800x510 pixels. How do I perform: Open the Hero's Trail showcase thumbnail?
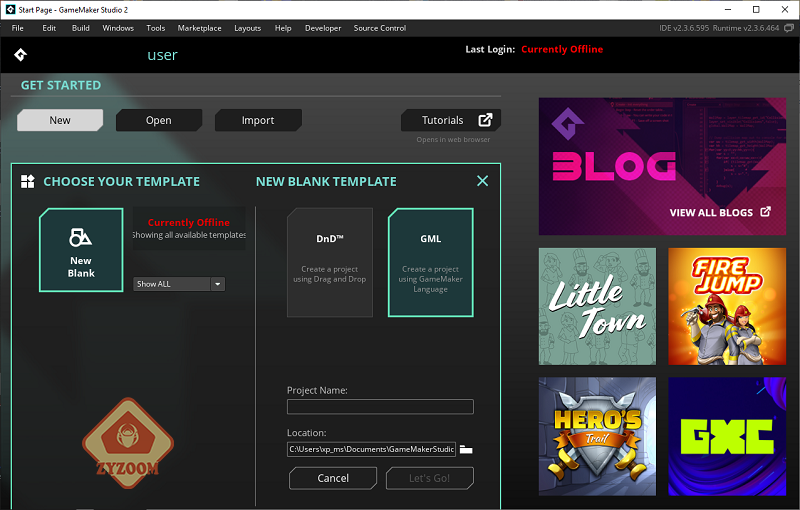[597, 437]
